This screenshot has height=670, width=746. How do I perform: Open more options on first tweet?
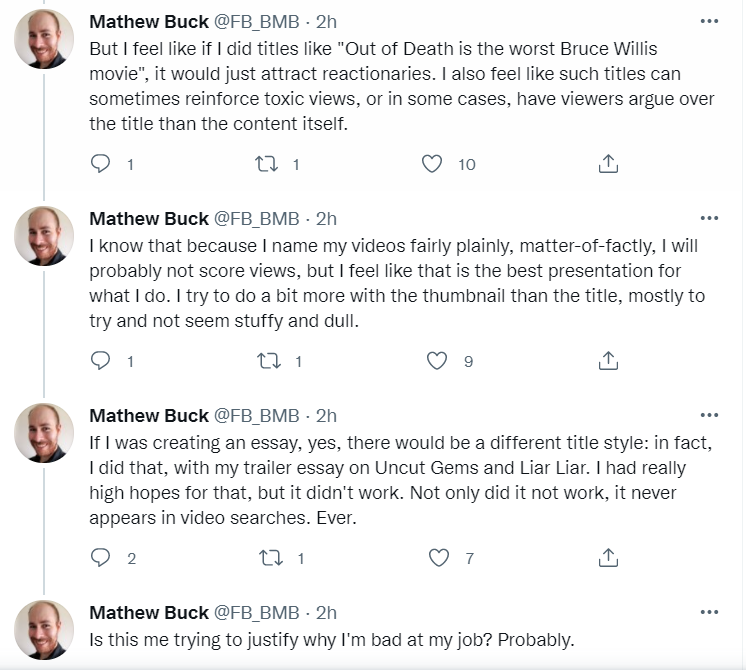pyautogui.click(x=709, y=21)
